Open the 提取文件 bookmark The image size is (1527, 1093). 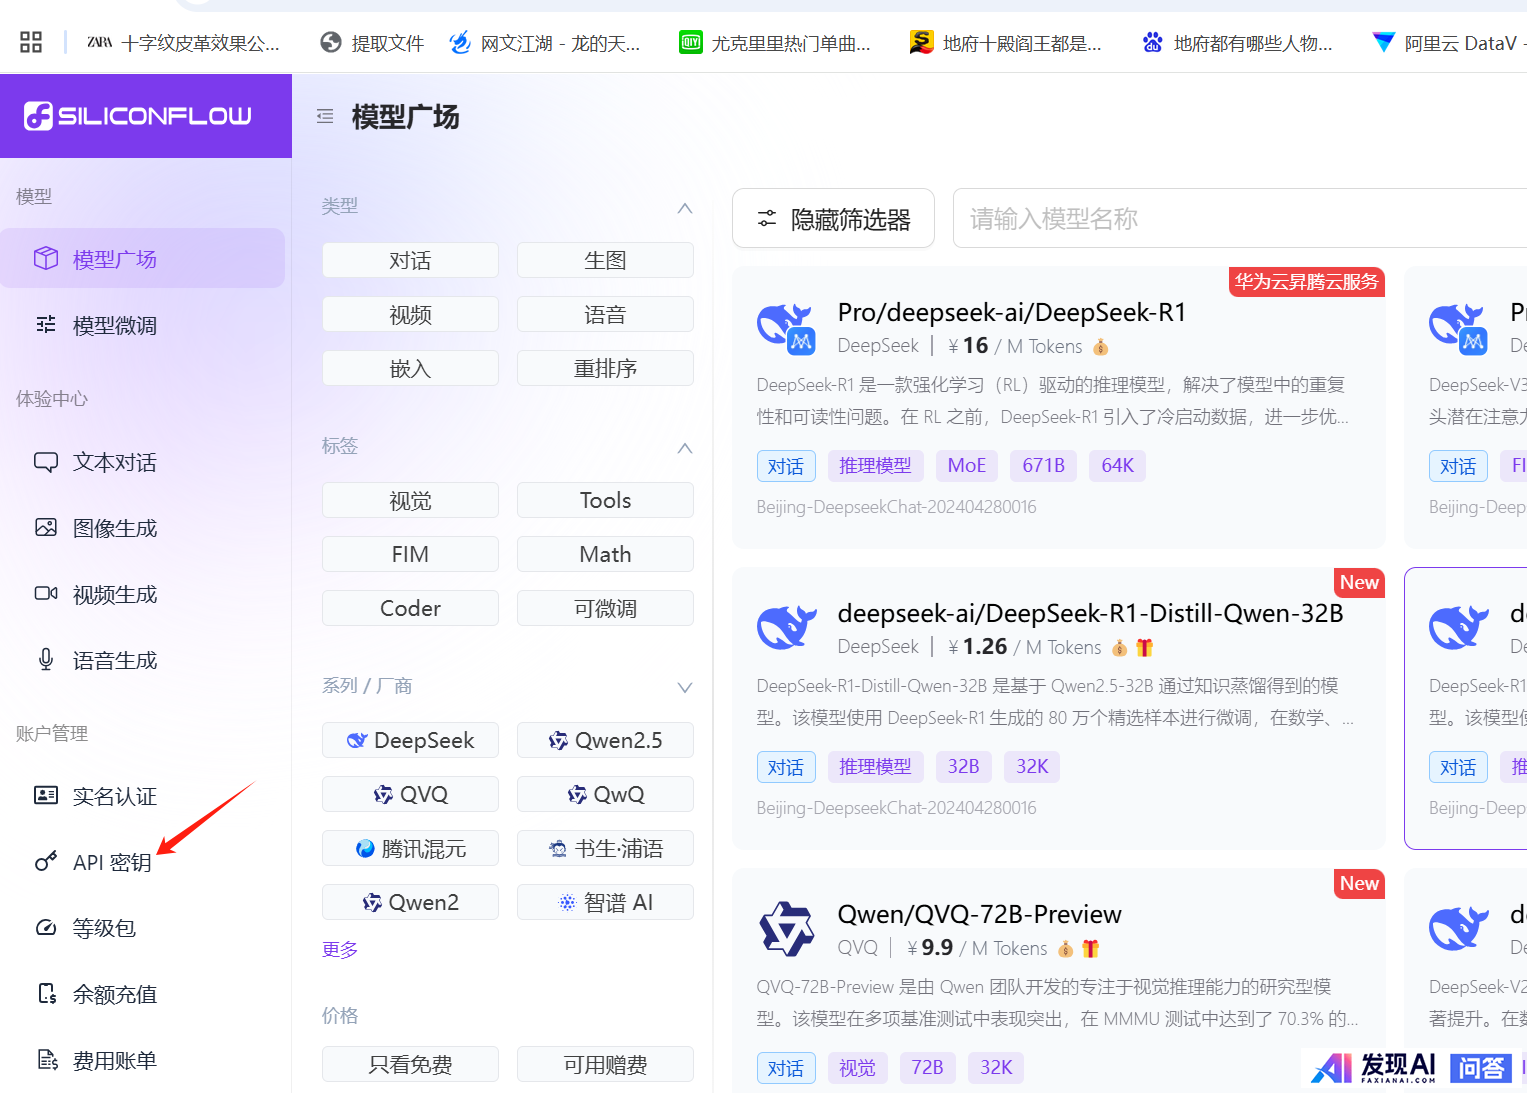point(372,43)
